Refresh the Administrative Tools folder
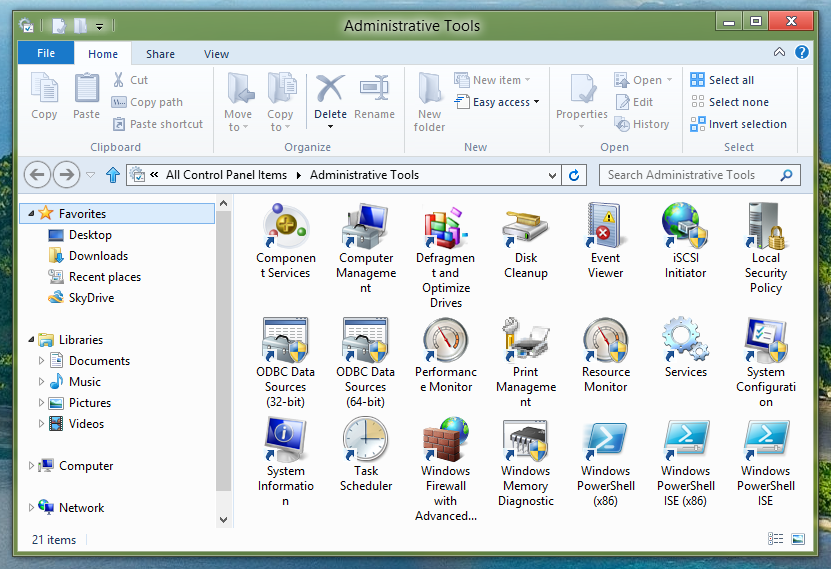 point(574,175)
